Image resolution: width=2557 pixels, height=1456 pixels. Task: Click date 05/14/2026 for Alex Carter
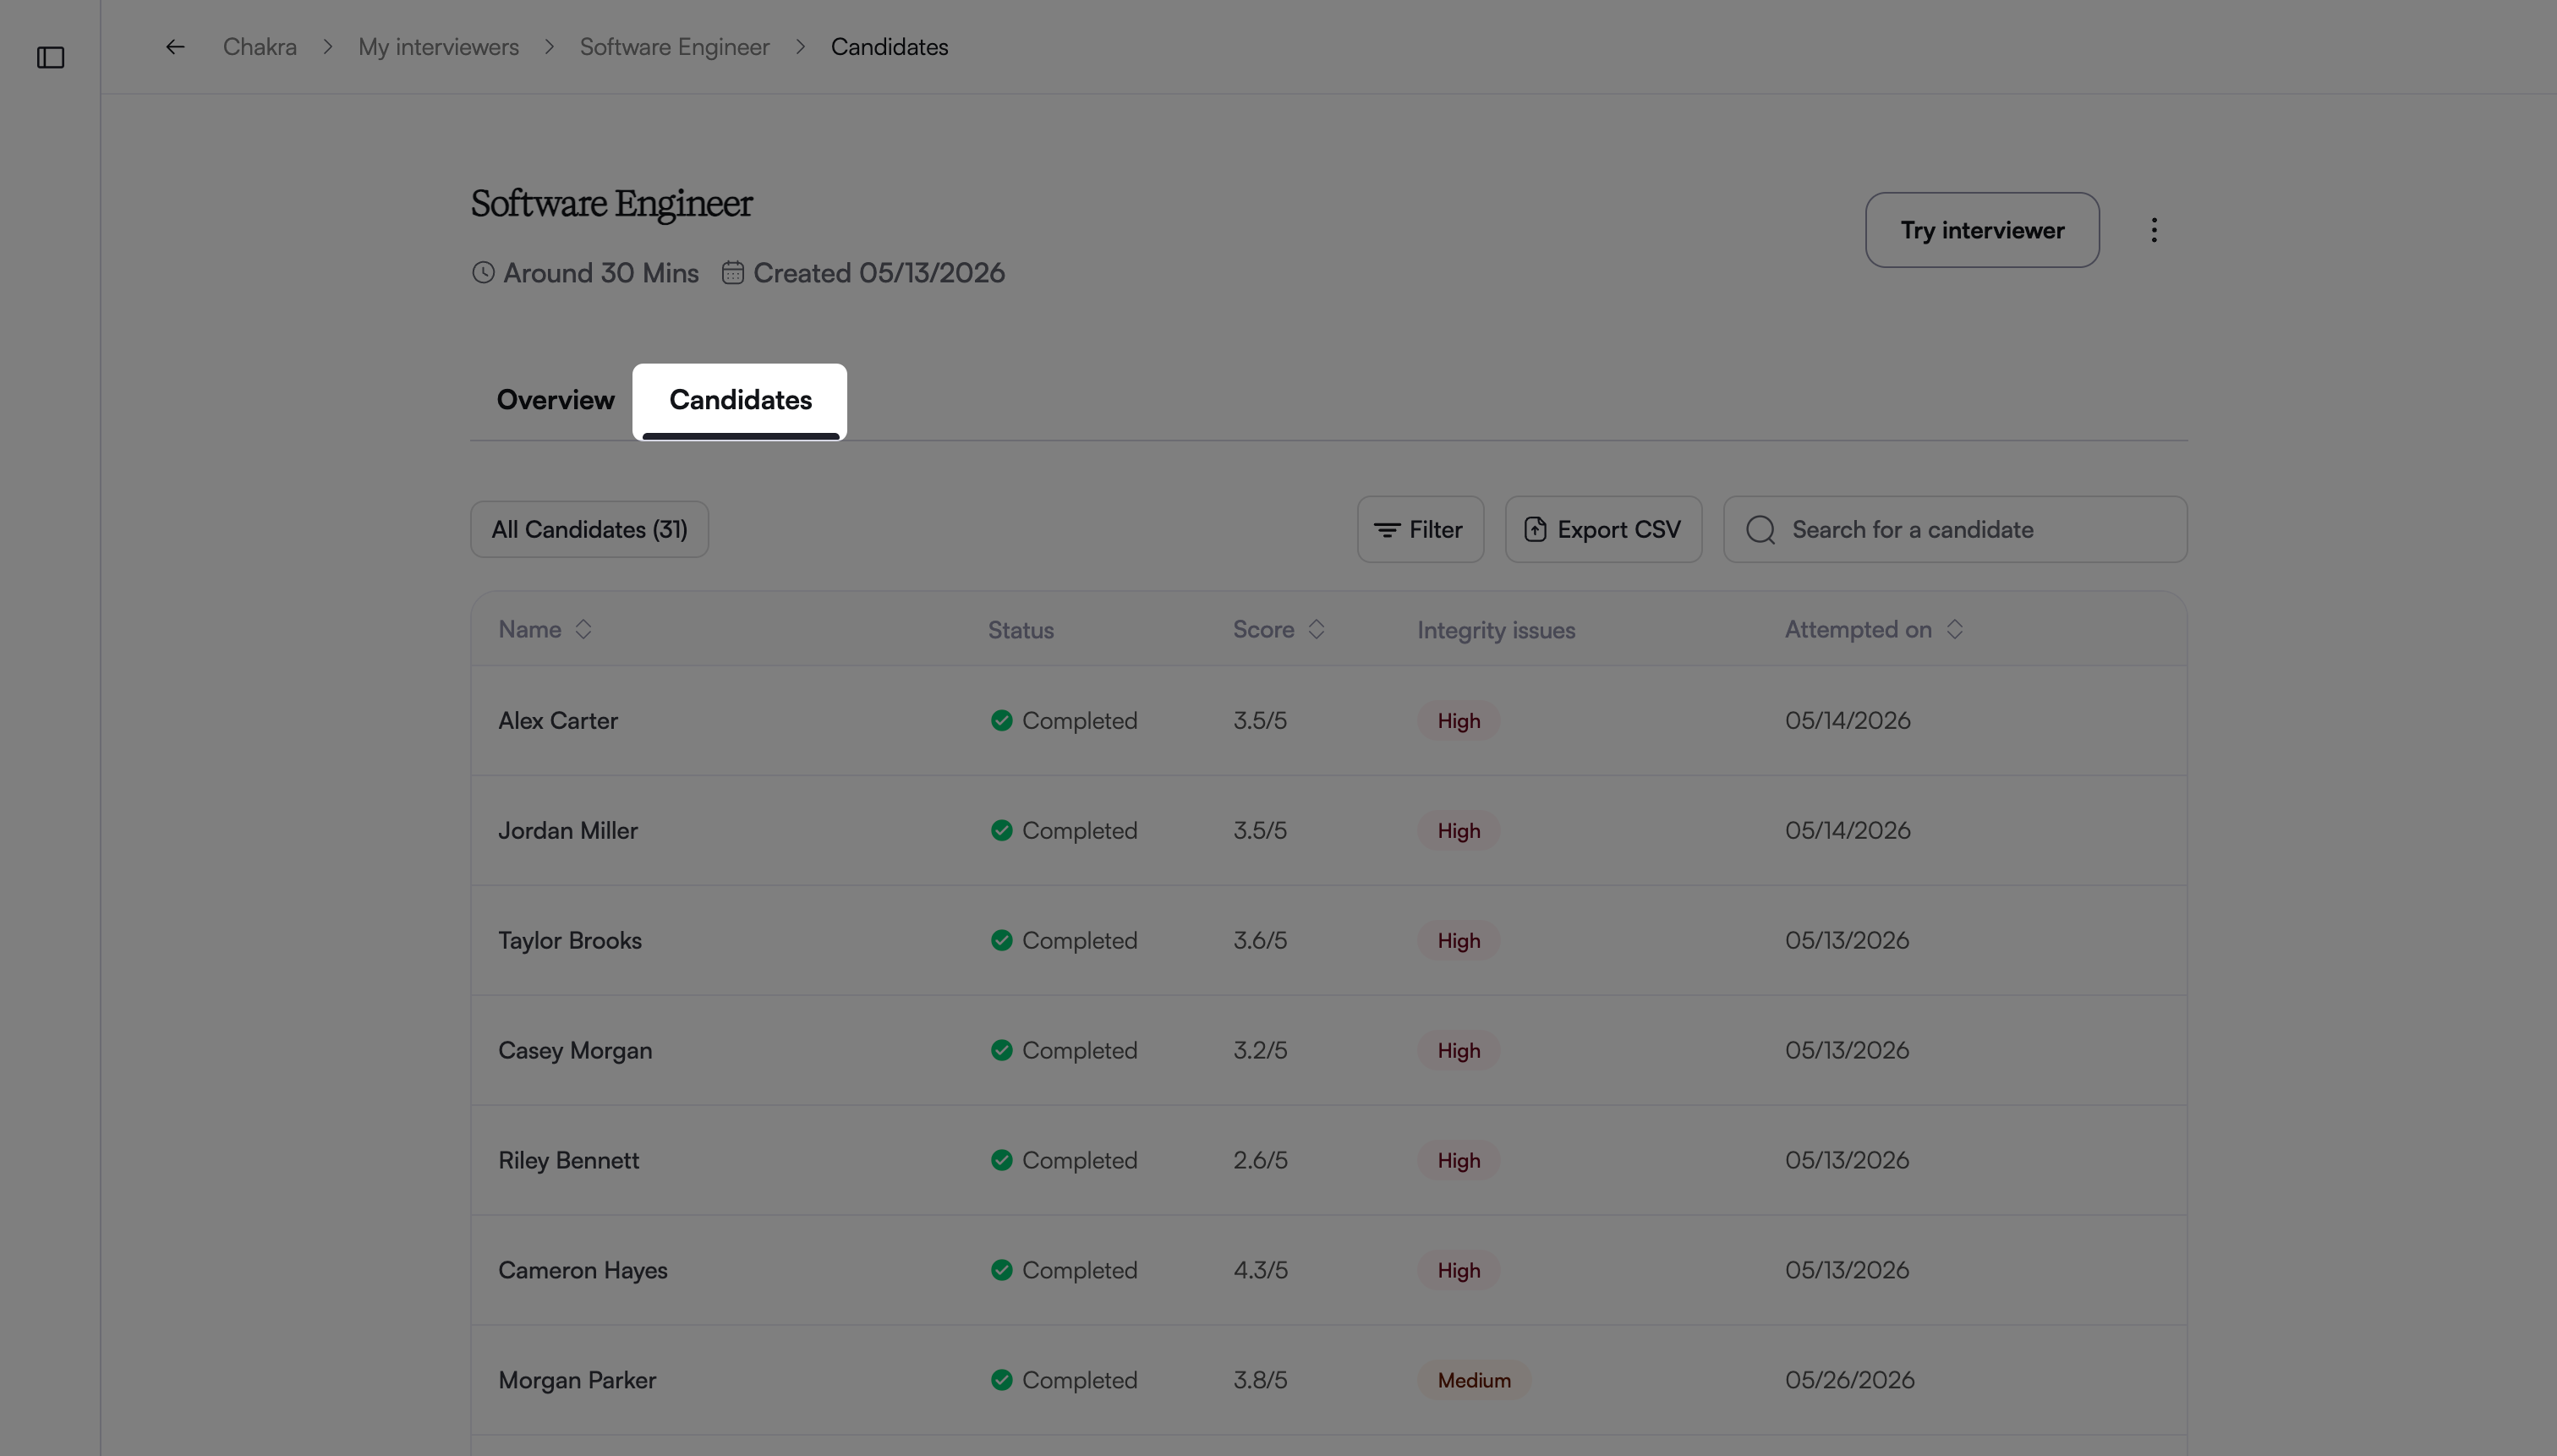[1848, 721]
